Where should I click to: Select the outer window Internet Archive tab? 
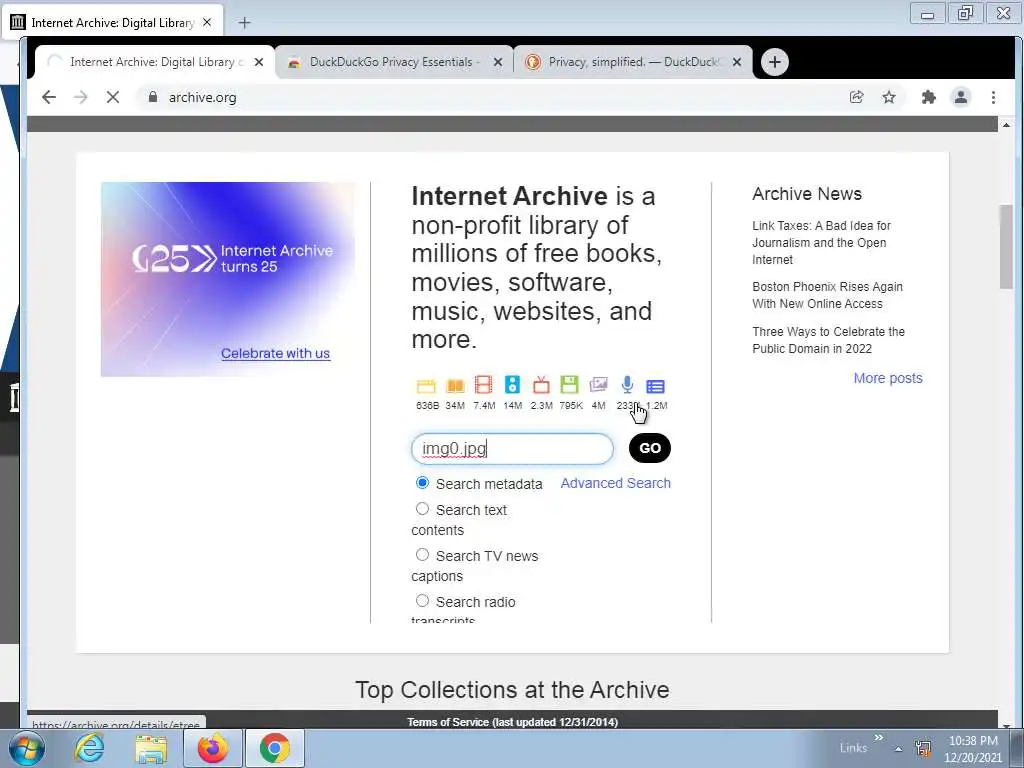112,23
